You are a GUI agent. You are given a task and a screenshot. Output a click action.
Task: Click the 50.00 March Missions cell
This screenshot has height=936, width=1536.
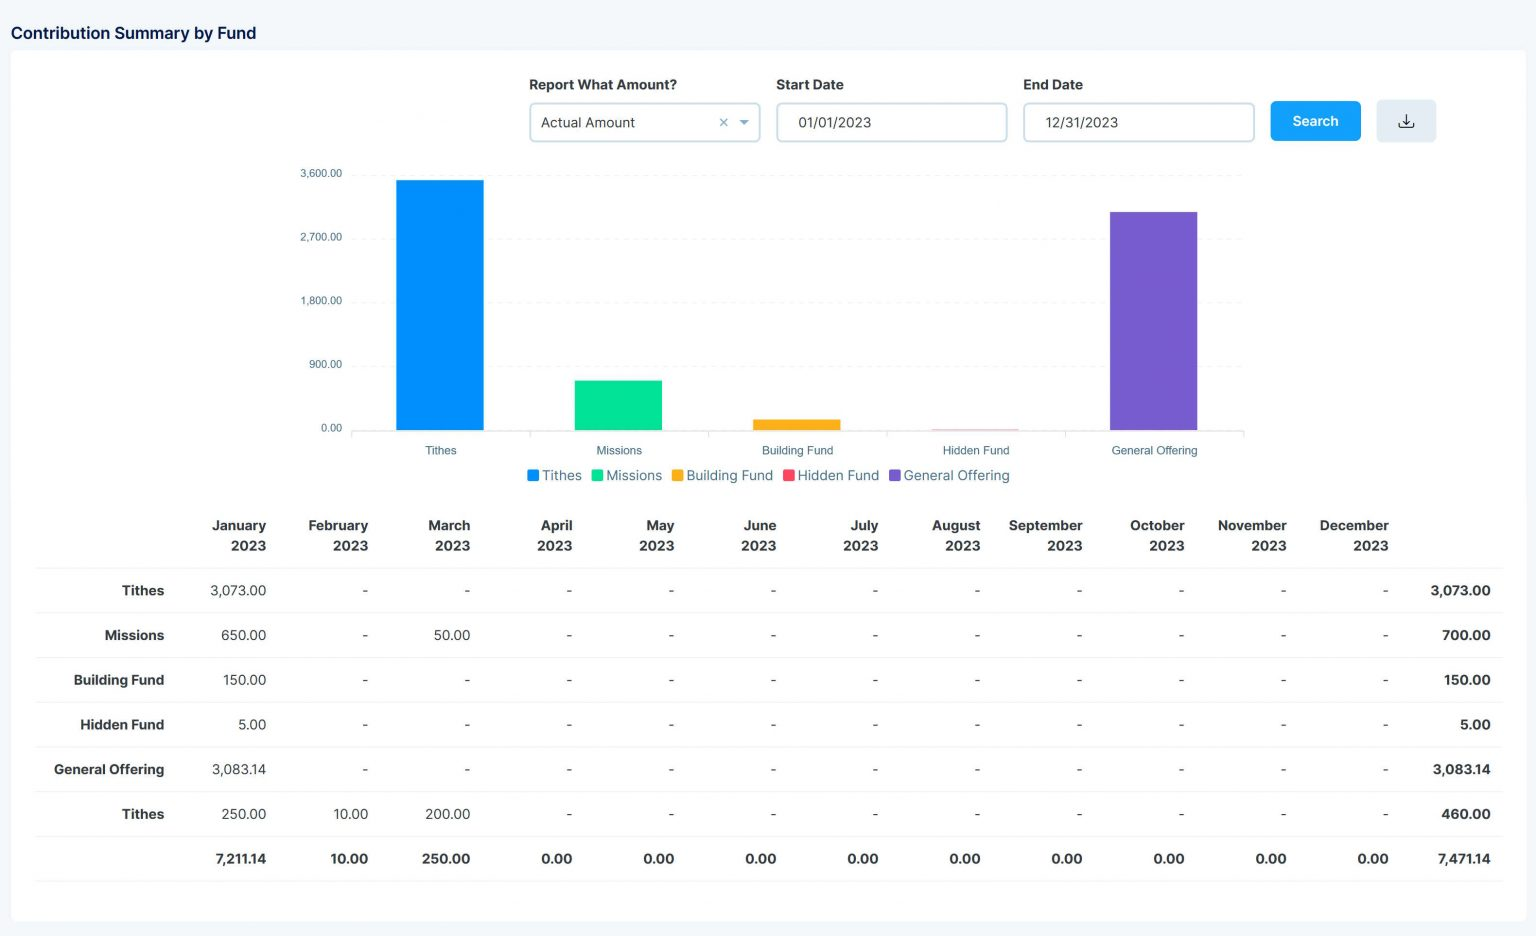[452, 636]
